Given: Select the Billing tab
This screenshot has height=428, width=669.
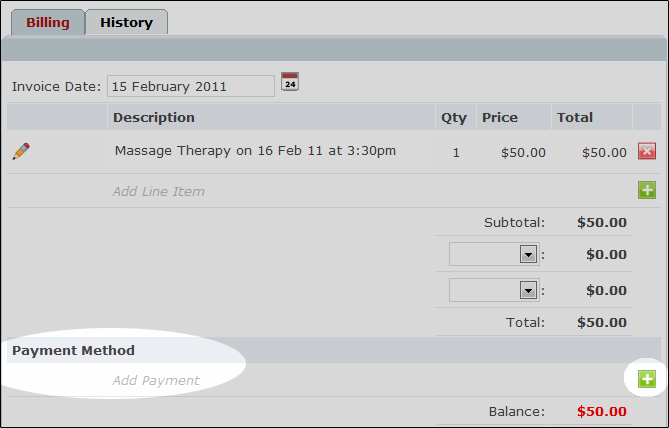Looking at the screenshot, I should pos(48,22).
